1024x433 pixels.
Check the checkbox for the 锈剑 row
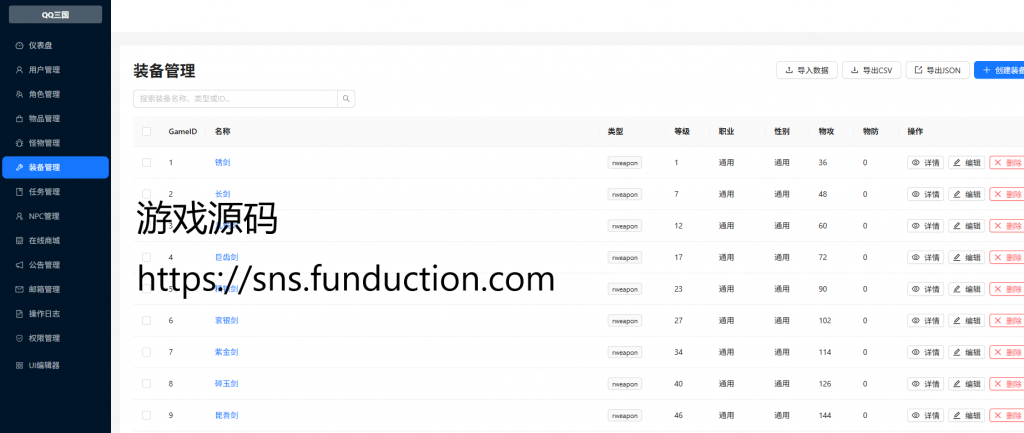146,162
